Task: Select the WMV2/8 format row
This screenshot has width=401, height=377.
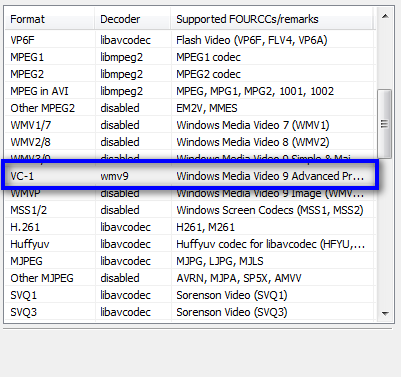Action: pos(190,142)
